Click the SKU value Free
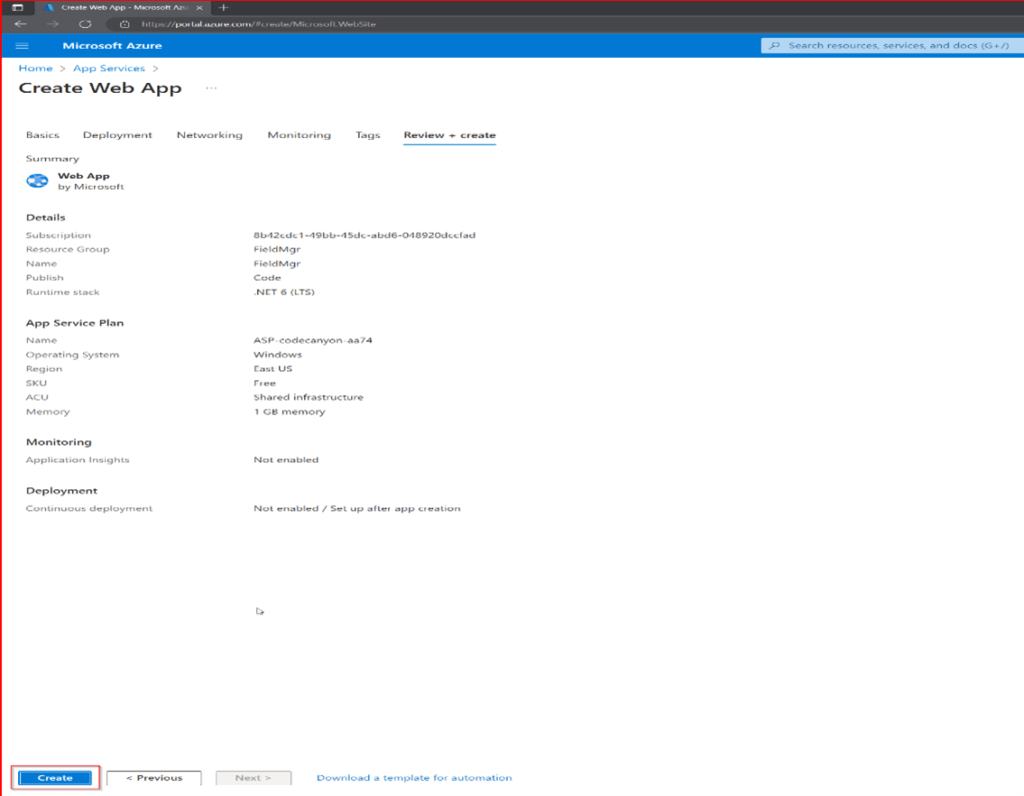The image size is (1024, 796). pos(264,383)
